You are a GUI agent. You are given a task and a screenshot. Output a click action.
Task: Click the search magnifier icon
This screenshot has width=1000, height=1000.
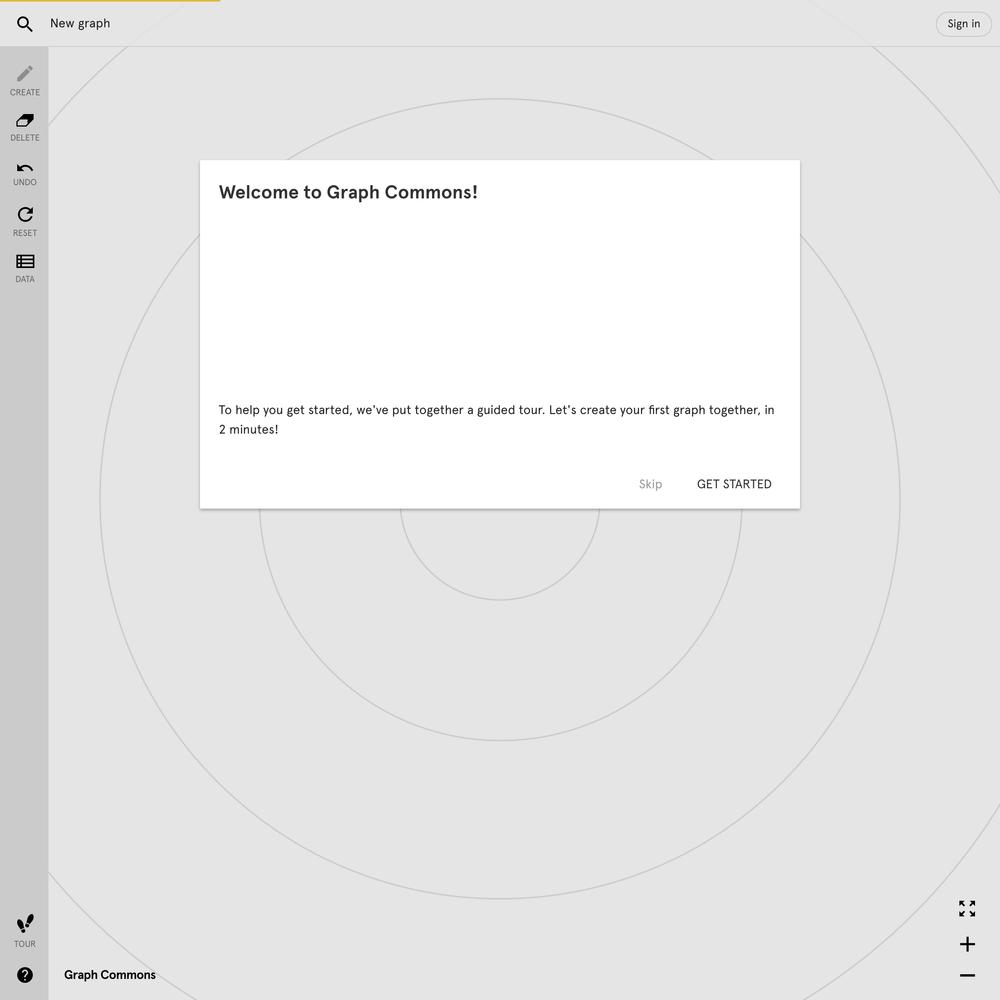(x=24, y=24)
